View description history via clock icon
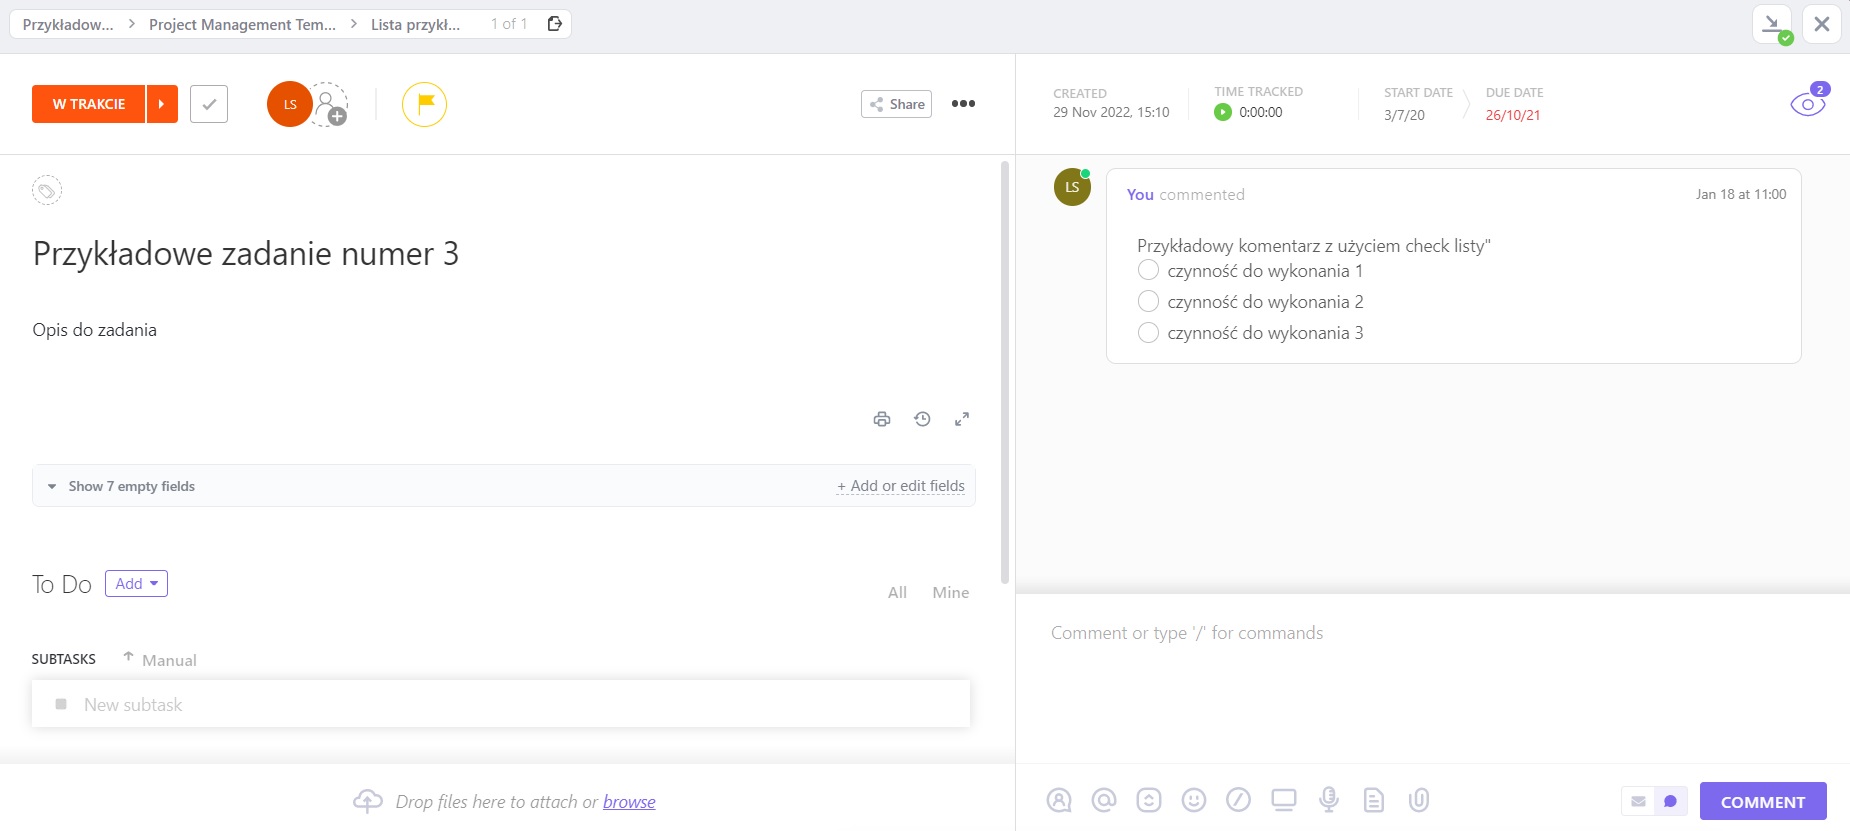This screenshot has width=1850, height=831. click(922, 419)
